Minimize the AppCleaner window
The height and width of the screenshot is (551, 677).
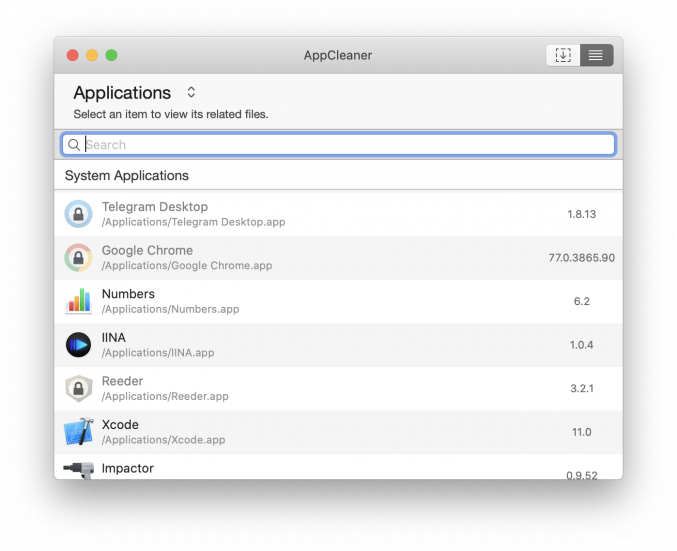(x=92, y=55)
